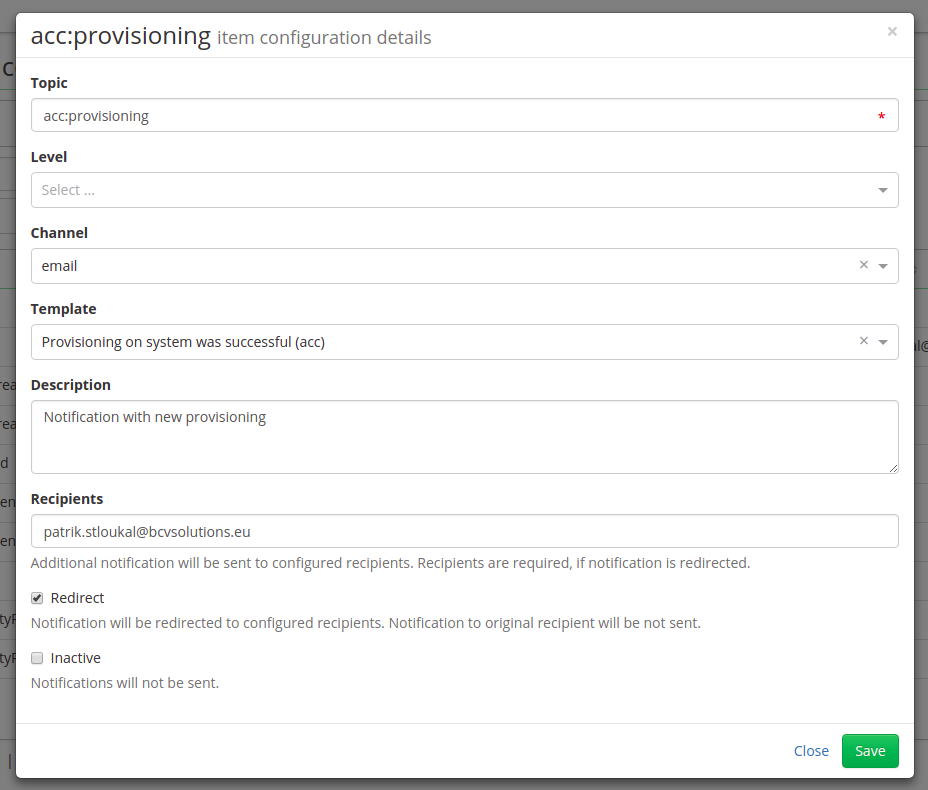Expand the Channel dropdown arrow
Screen dimensions: 928x790
882,266
